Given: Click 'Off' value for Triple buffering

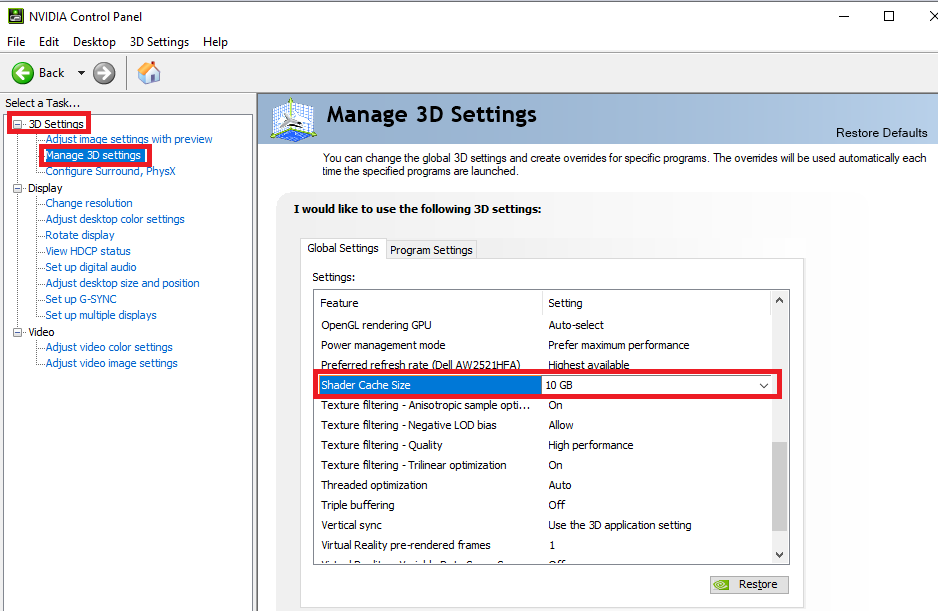Looking at the screenshot, I should point(556,505).
